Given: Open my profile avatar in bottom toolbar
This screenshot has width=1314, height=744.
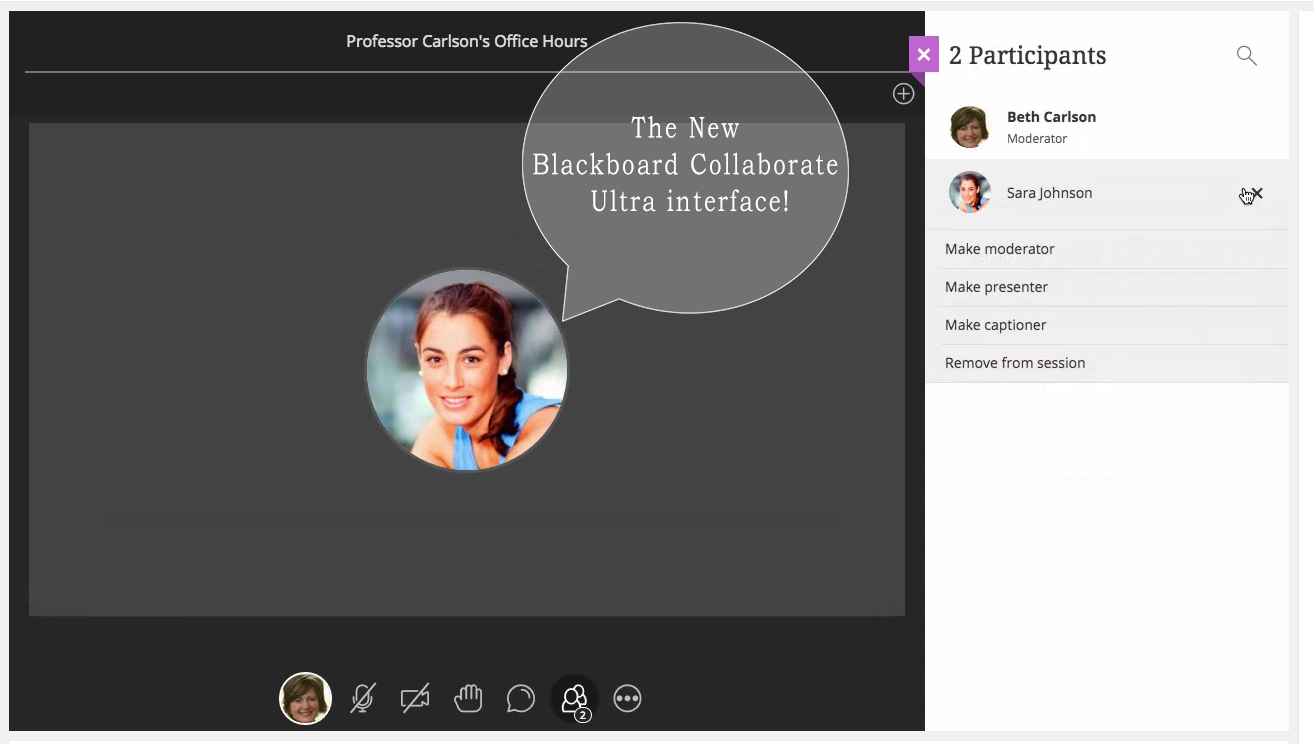Looking at the screenshot, I should (x=305, y=698).
